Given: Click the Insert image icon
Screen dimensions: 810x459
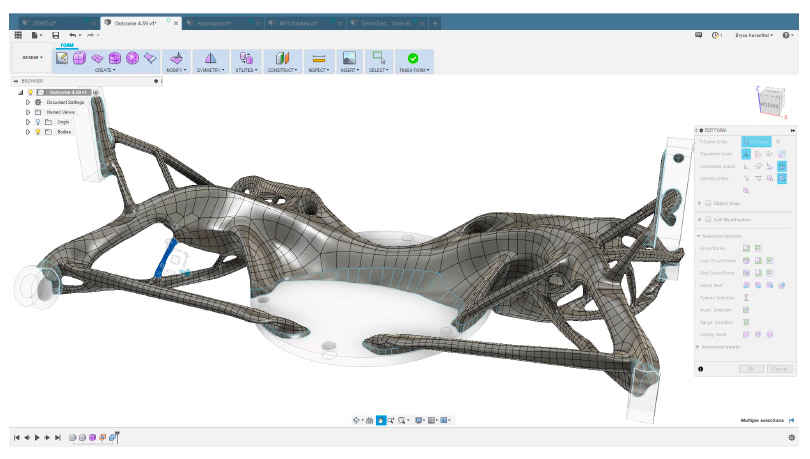Looking at the screenshot, I should click(349, 59).
